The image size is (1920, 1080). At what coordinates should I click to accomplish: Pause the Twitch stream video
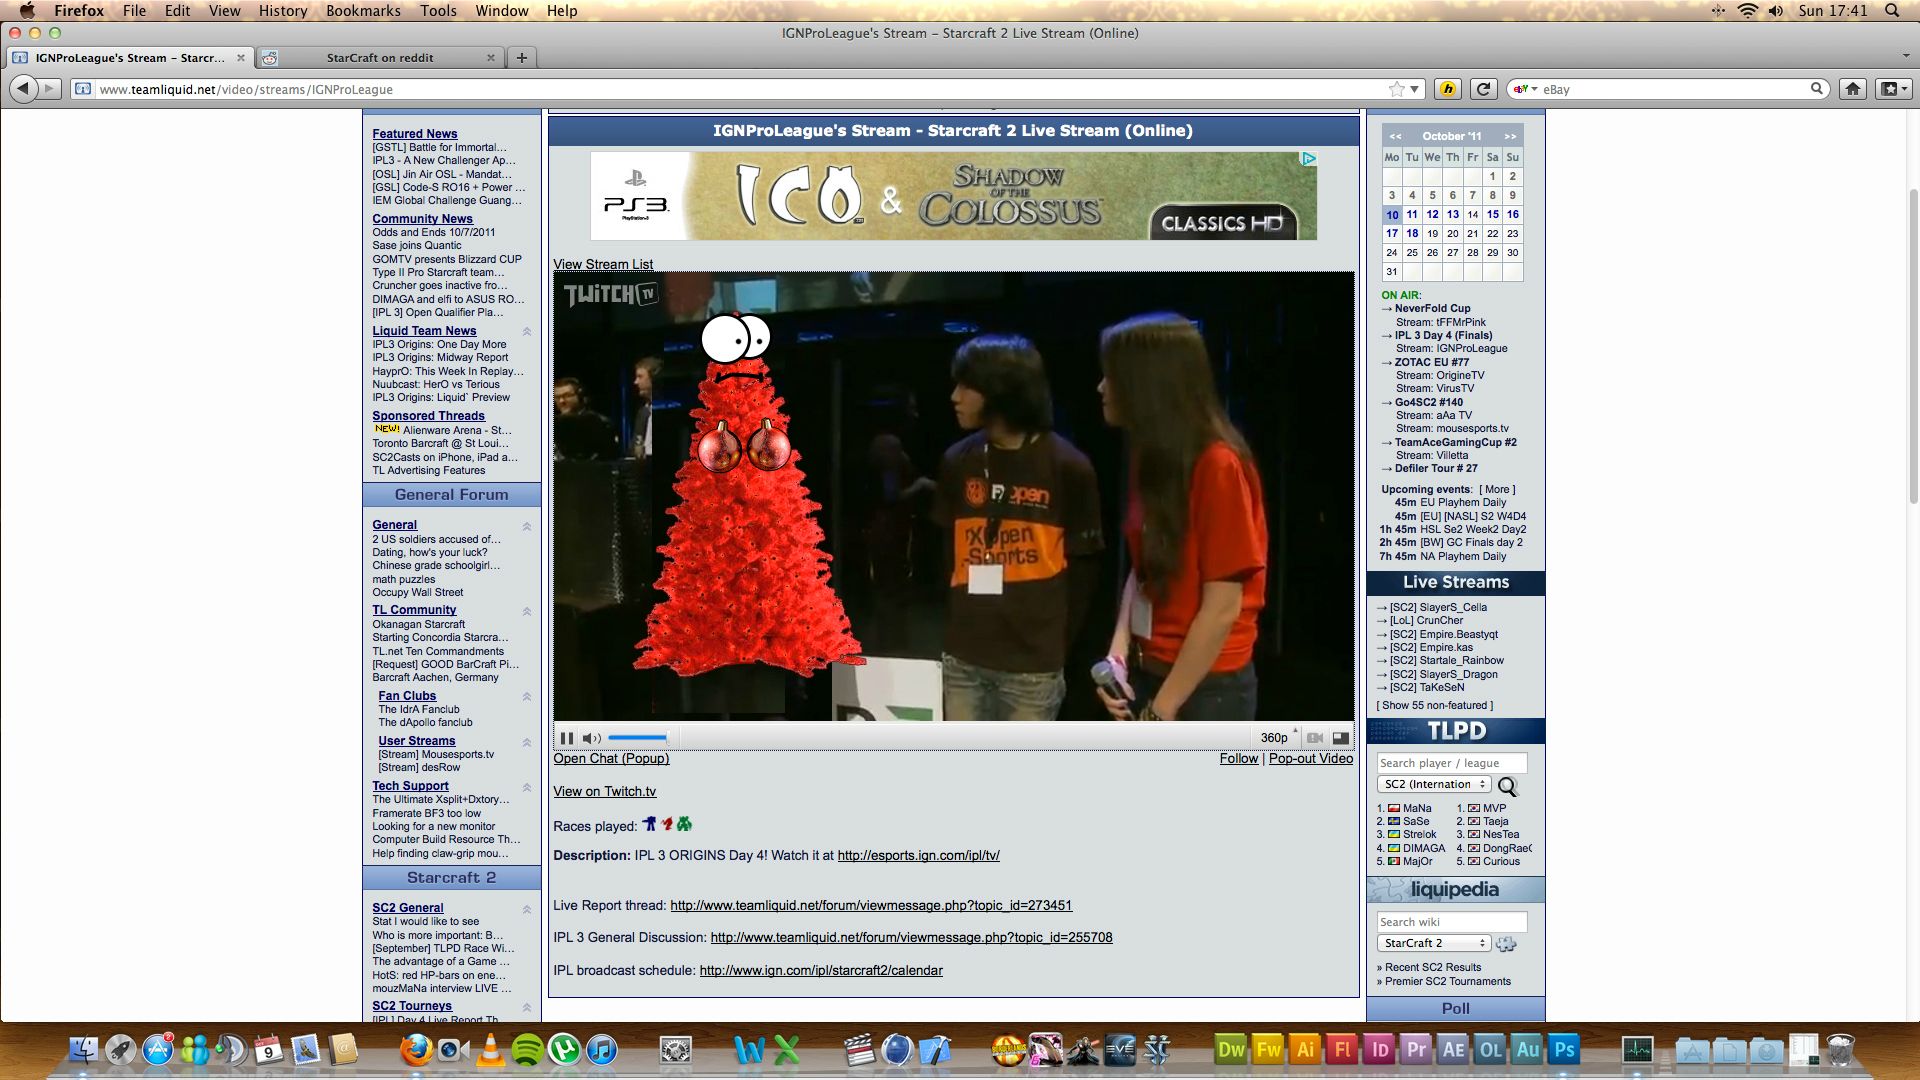(x=567, y=738)
